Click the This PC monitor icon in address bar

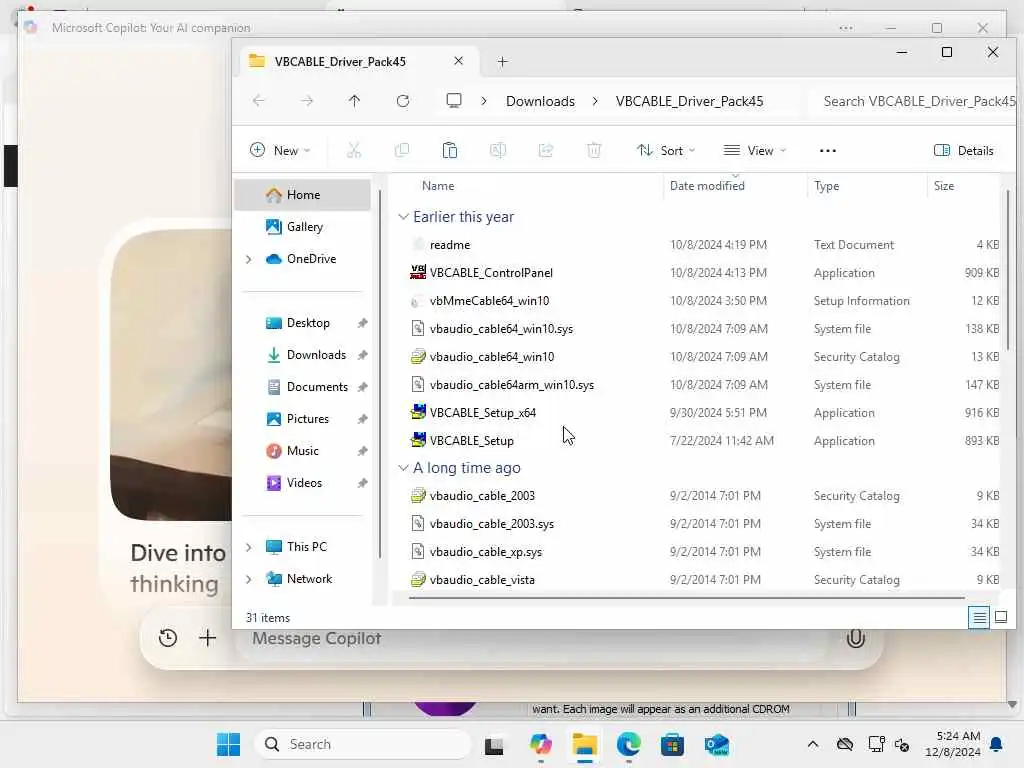click(454, 101)
